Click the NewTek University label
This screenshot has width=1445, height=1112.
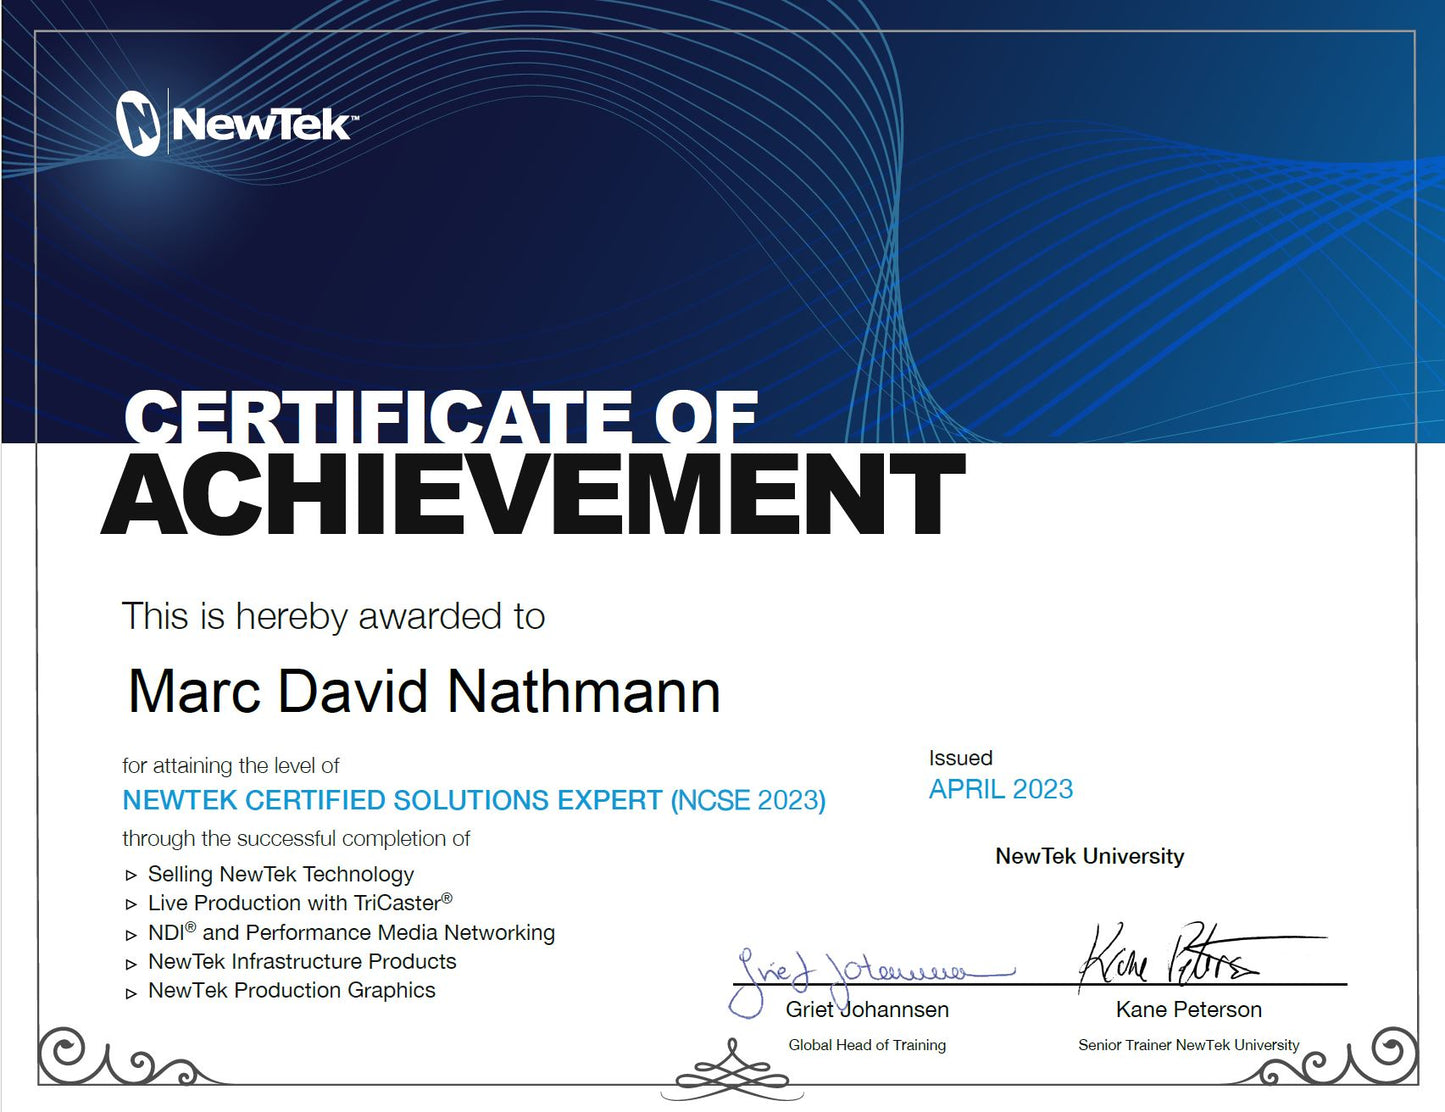1089,857
